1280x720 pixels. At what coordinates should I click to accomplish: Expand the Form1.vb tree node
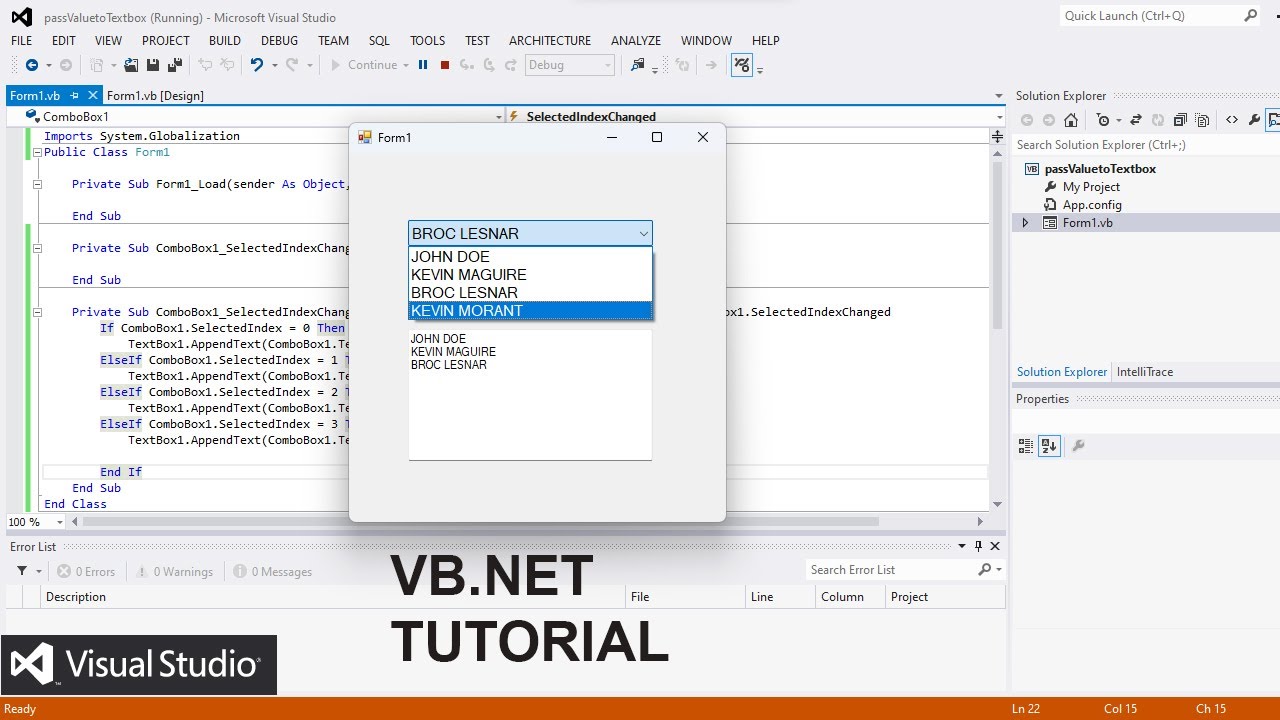1025,223
